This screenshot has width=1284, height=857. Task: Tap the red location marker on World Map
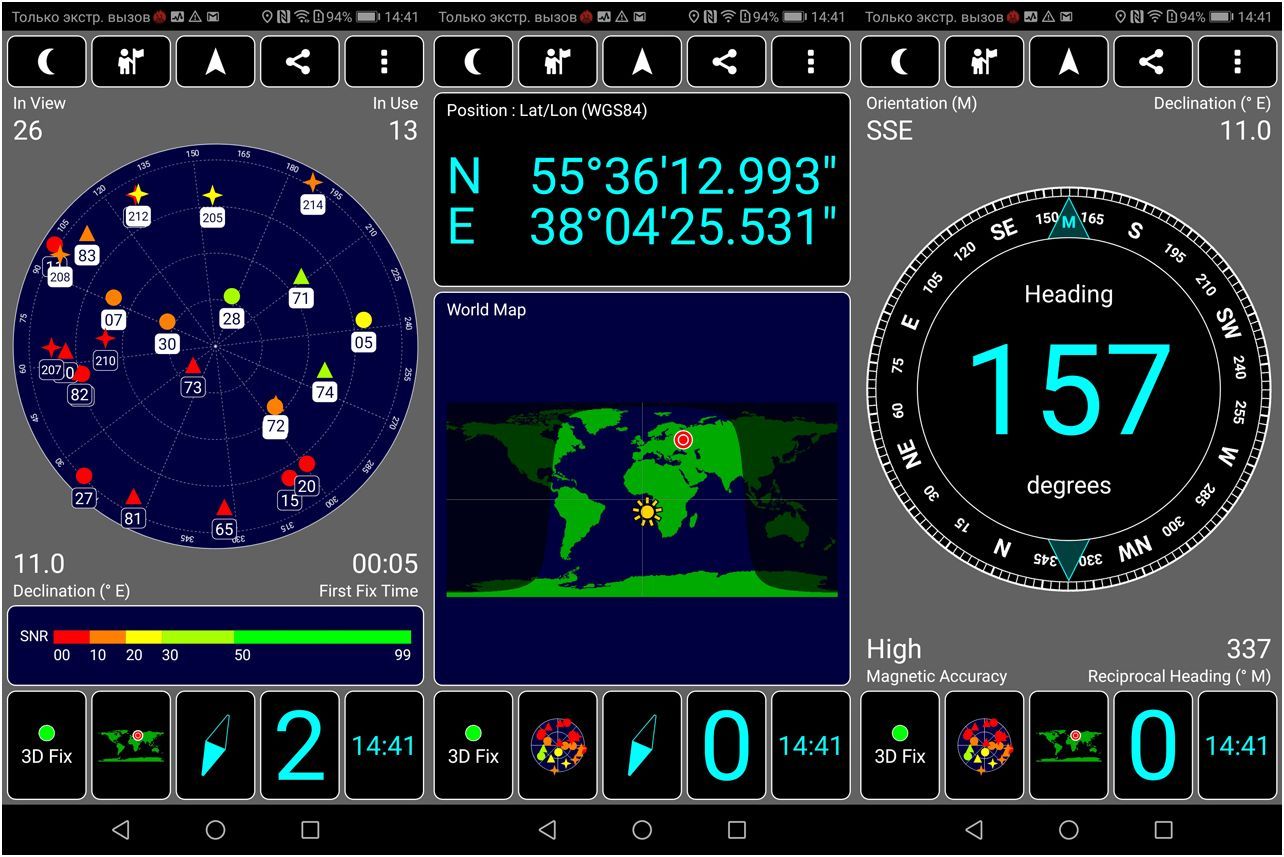tap(683, 439)
